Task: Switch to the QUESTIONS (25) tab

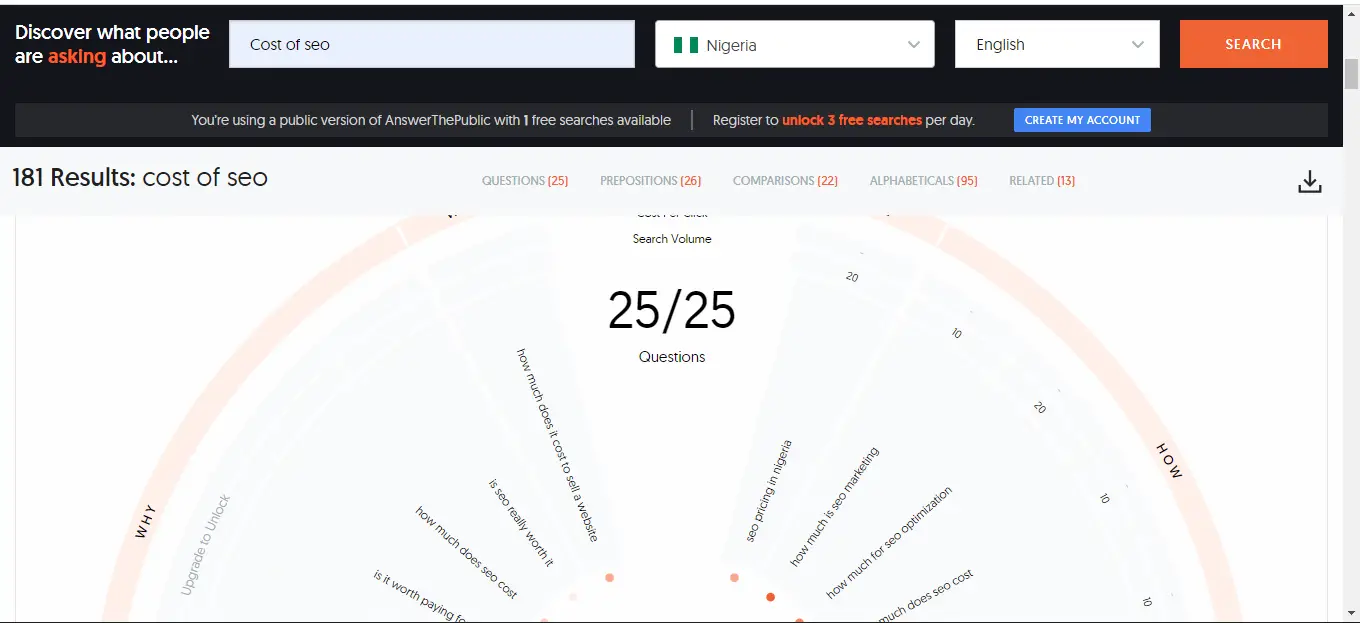Action: pos(525,181)
